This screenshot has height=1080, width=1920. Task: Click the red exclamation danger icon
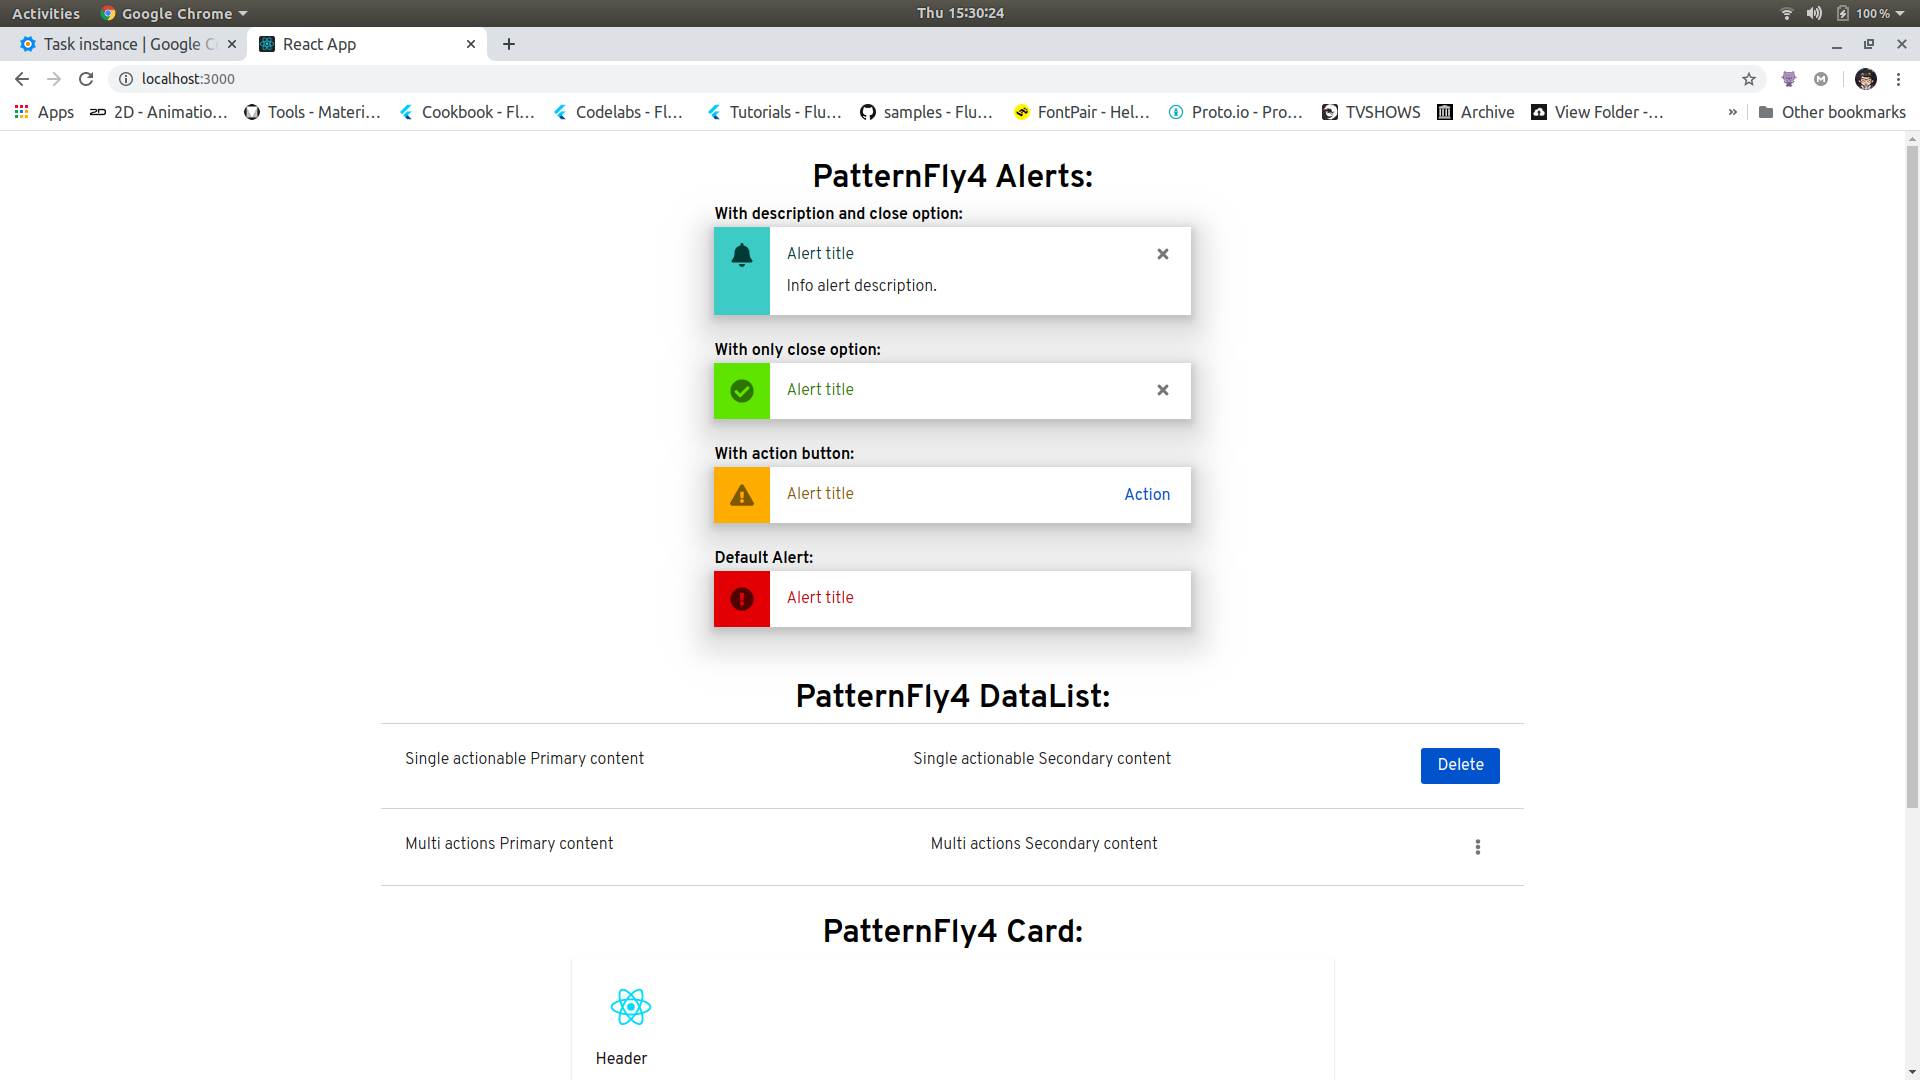click(741, 599)
